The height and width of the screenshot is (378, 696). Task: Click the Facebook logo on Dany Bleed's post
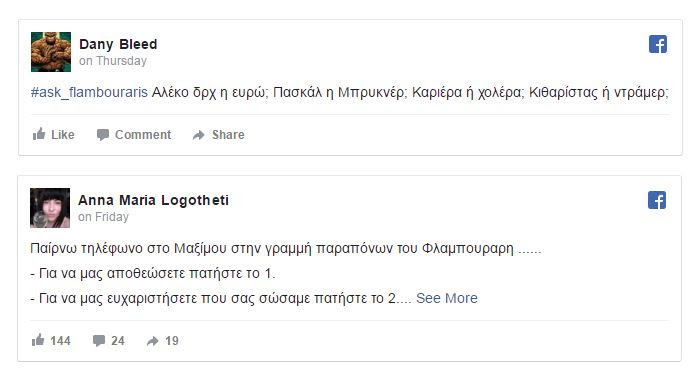[657, 44]
